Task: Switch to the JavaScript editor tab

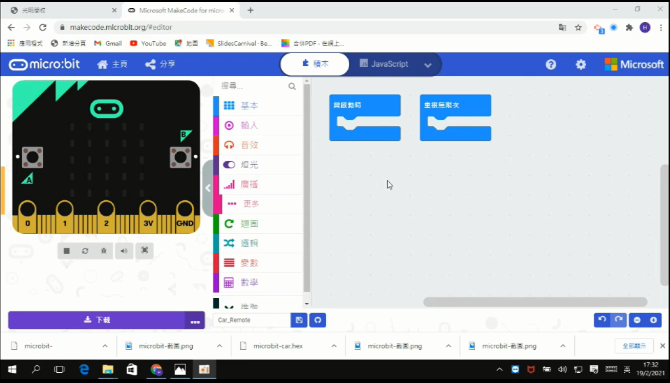Action: click(384, 64)
